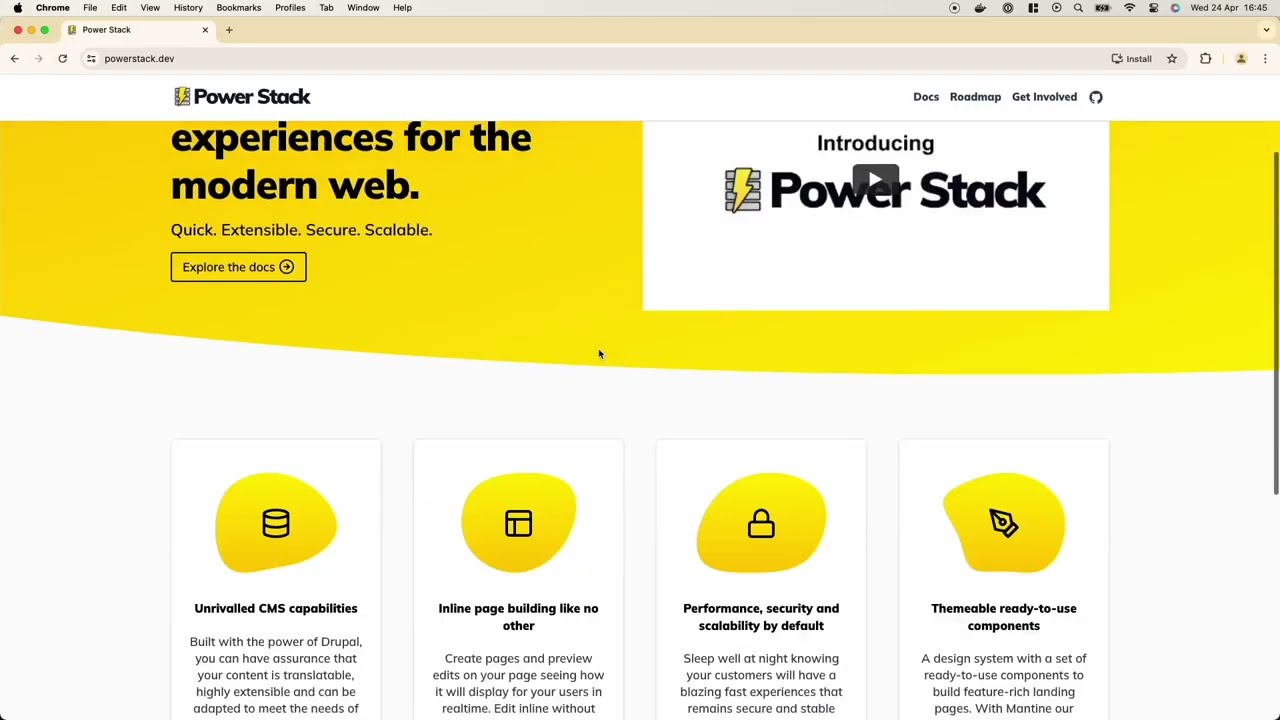This screenshot has width=1280, height=720.
Task: Go back with the browser back arrow
Action: 15,59
